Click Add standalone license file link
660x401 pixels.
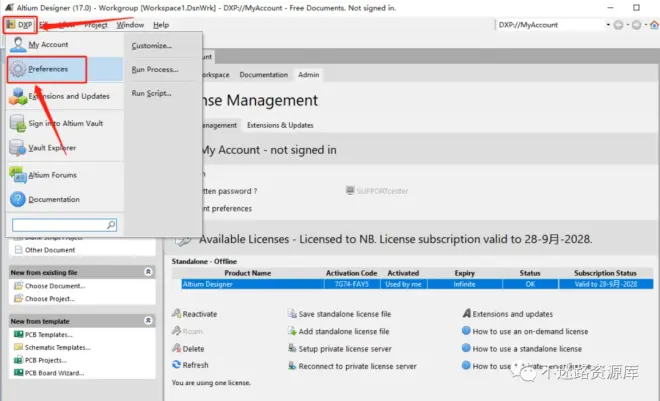pos(344,332)
